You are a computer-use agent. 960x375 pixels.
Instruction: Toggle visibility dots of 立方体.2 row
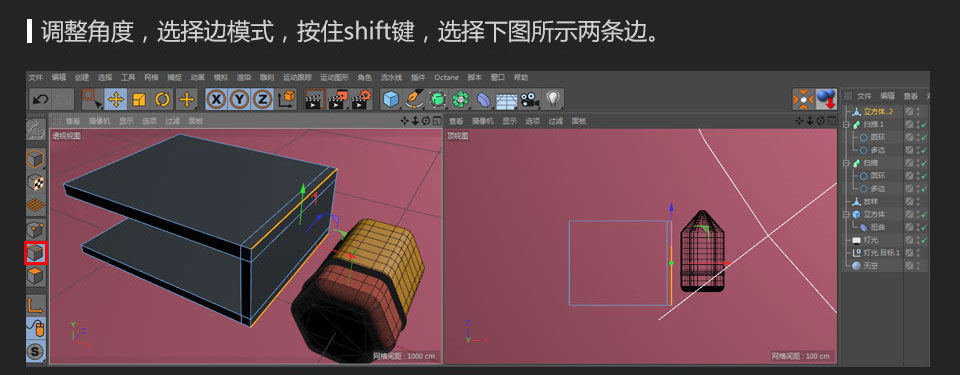click(x=917, y=112)
